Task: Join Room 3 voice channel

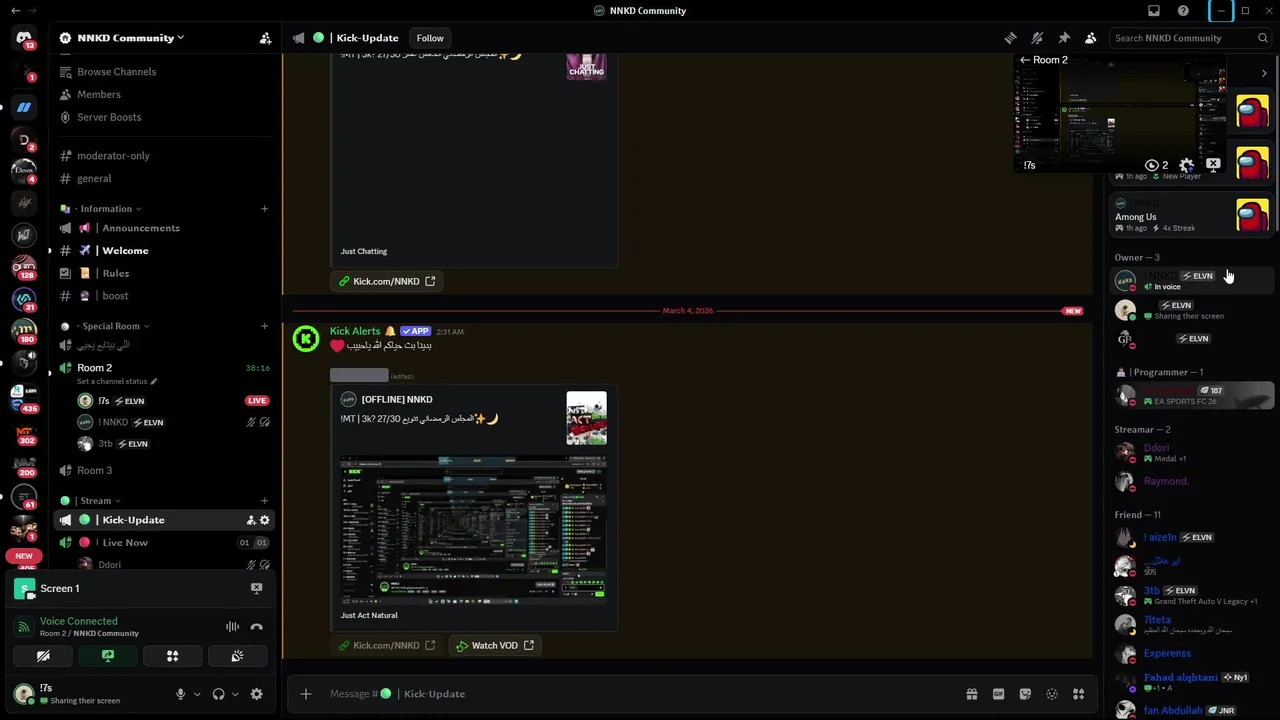Action: (164, 470)
